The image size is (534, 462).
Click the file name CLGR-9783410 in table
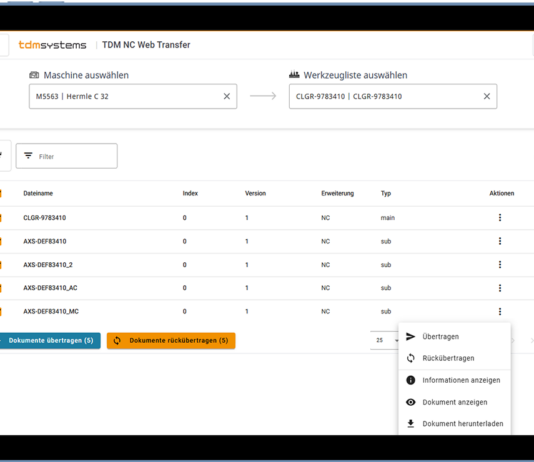[x=45, y=218]
